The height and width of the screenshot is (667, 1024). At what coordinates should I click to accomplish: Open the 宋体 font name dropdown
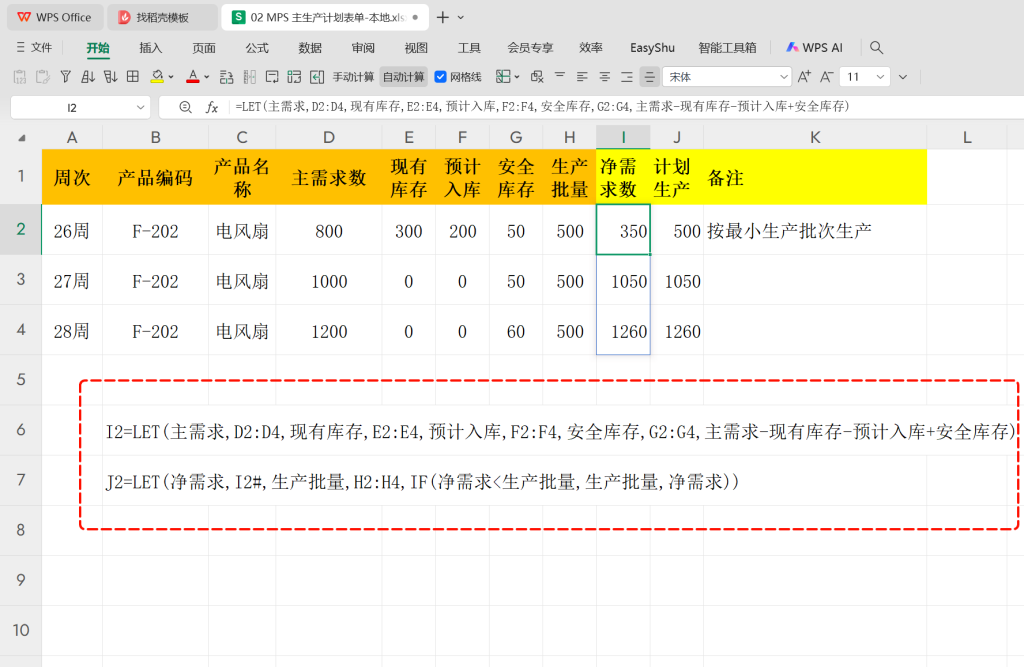(x=784, y=77)
